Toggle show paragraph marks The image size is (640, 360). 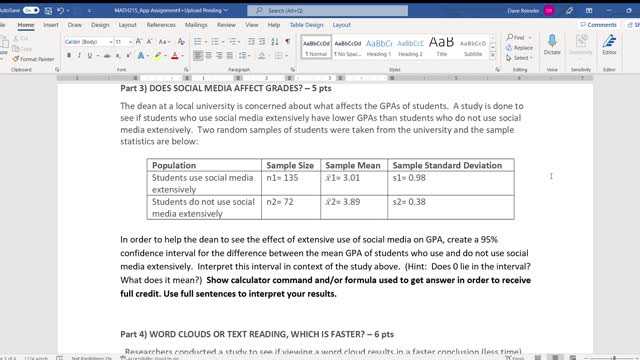(288, 41)
